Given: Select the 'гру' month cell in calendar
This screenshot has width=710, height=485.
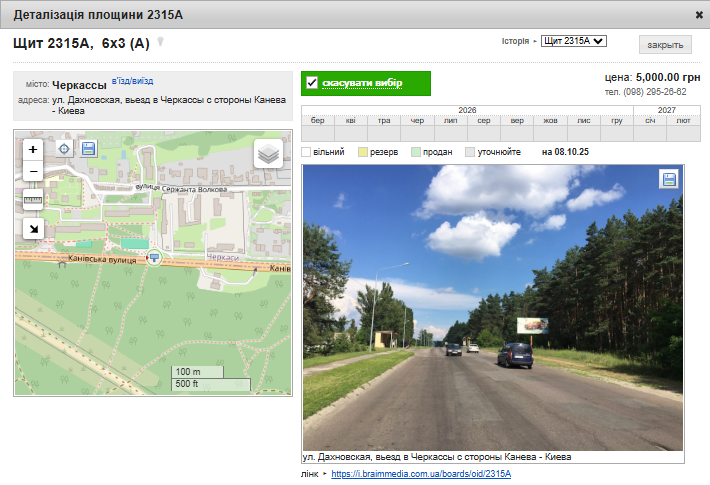Looking at the screenshot, I should [617, 134].
